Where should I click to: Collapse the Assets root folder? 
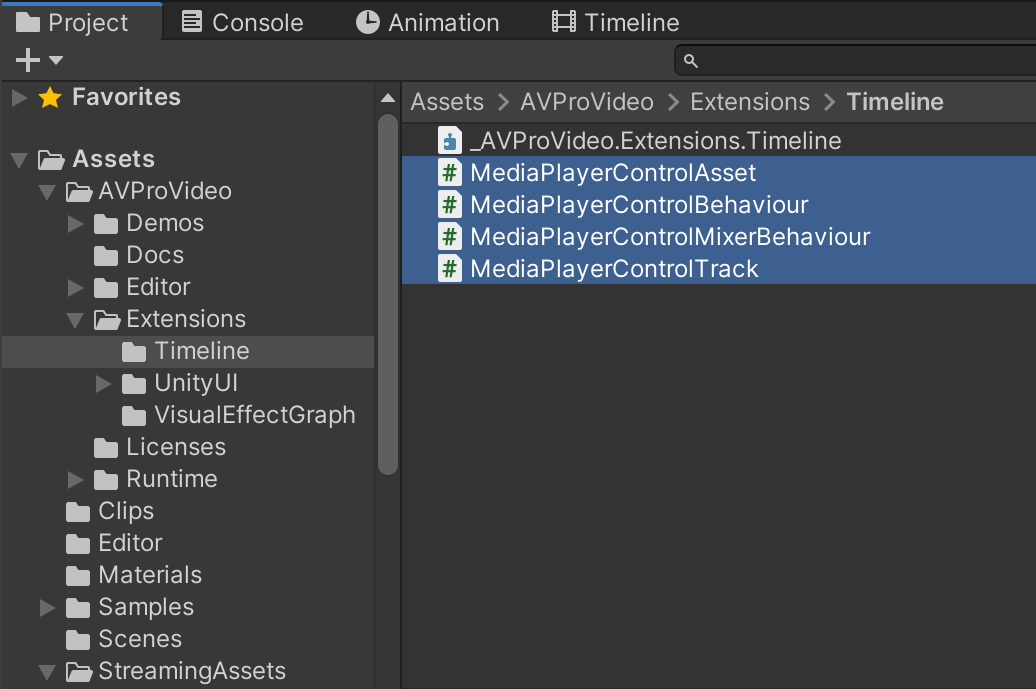click(x=19, y=160)
